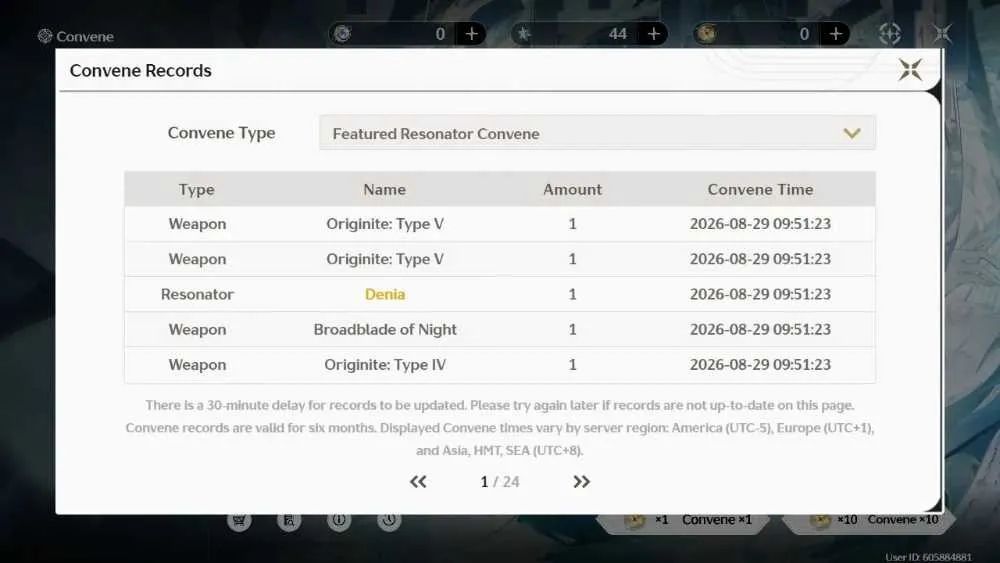The height and width of the screenshot is (563, 1000).
Task: Click the Convene Records title
Action: [140, 70]
